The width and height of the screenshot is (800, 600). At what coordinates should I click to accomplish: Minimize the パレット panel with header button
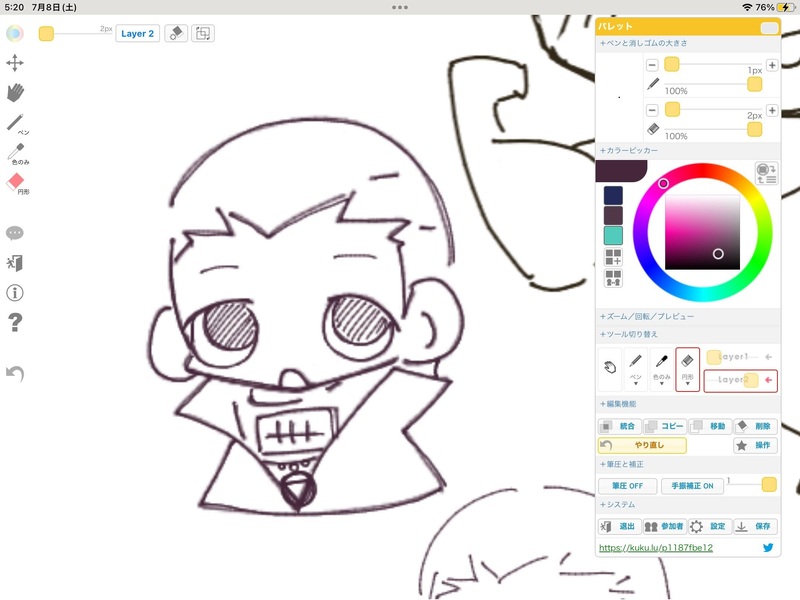(x=769, y=28)
